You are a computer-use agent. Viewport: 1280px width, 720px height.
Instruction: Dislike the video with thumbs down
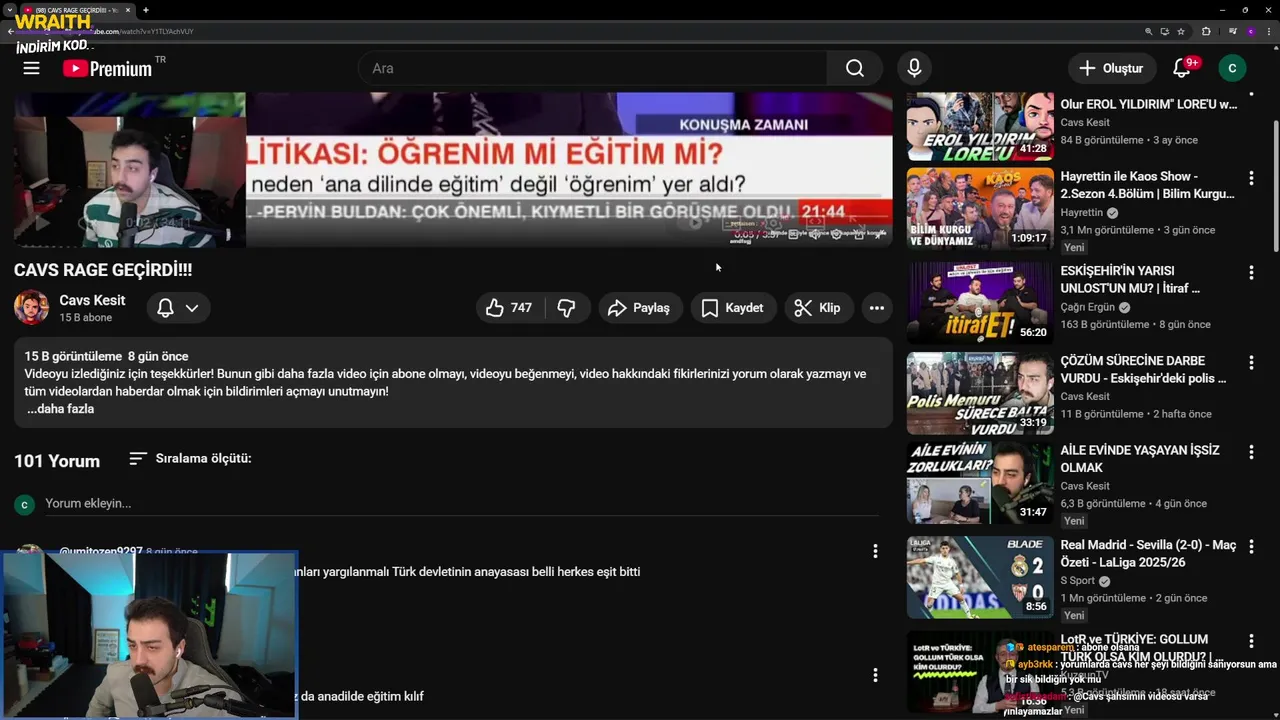[x=566, y=308]
